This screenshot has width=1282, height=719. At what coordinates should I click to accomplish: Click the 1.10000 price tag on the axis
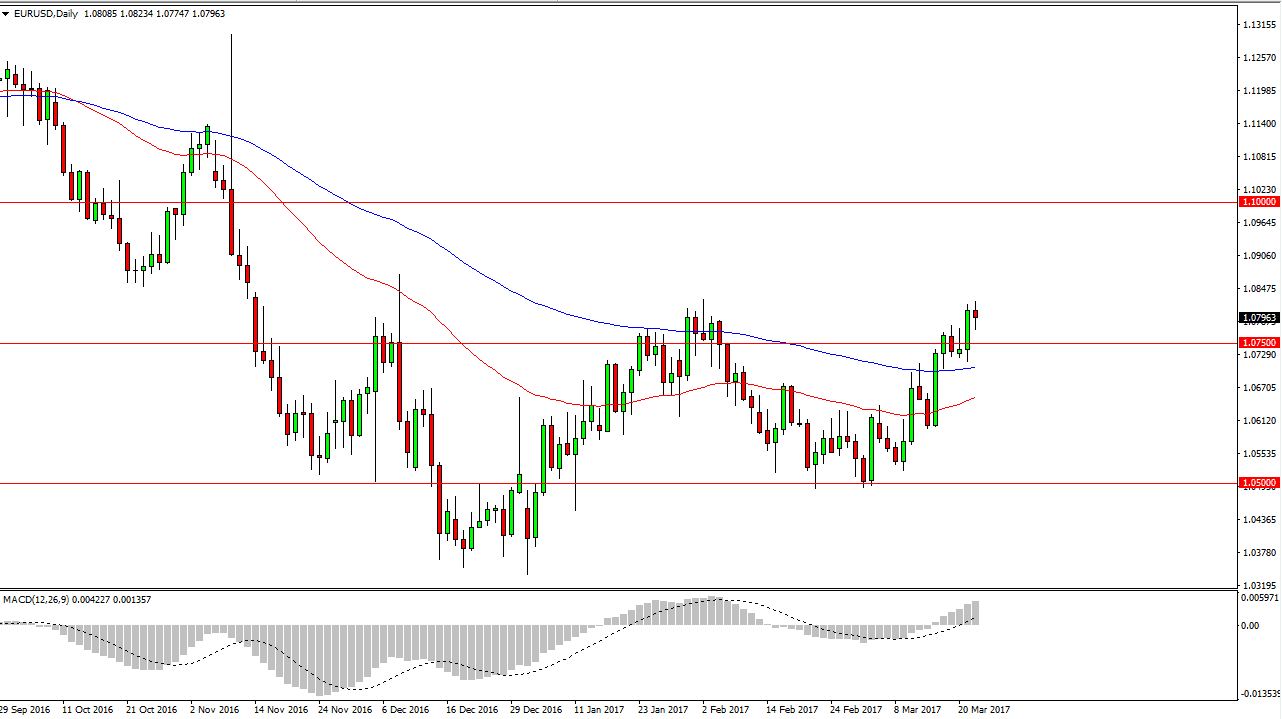point(1258,202)
